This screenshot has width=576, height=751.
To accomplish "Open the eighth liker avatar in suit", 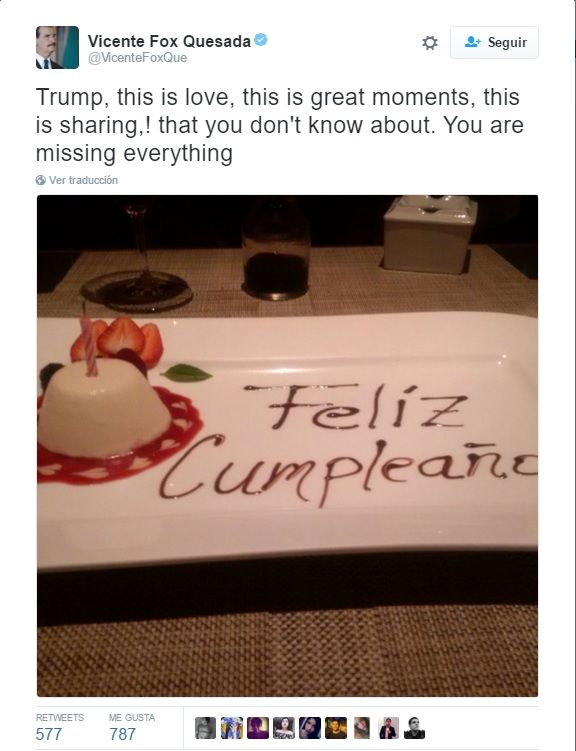I will (388, 728).
